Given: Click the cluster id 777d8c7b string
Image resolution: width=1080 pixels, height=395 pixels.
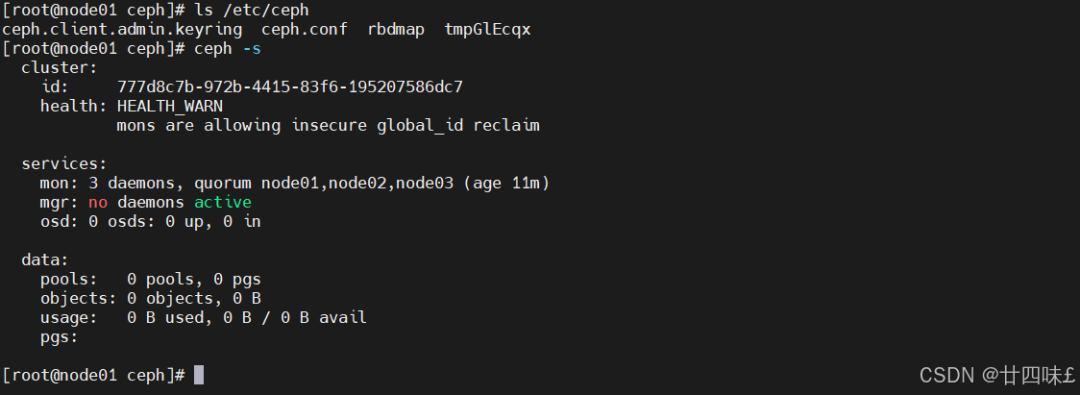Looking at the screenshot, I should (x=290, y=88).
